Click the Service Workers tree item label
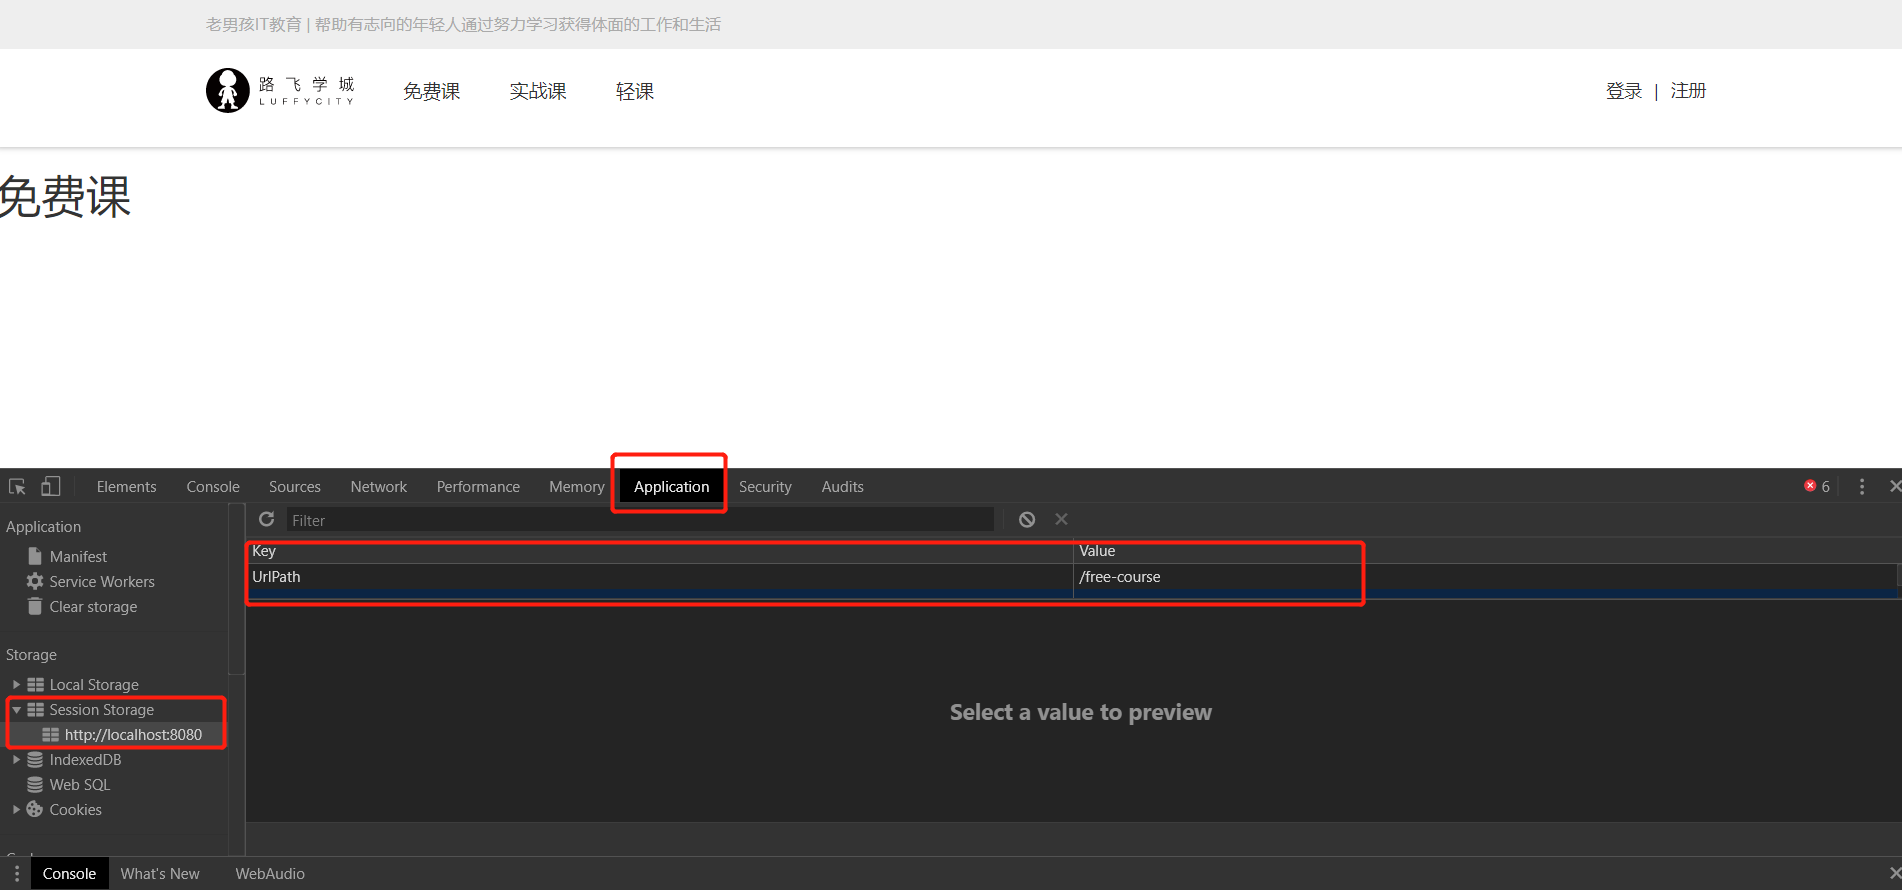The height and width of the screenshot is (890, 1902). (102, 581)
